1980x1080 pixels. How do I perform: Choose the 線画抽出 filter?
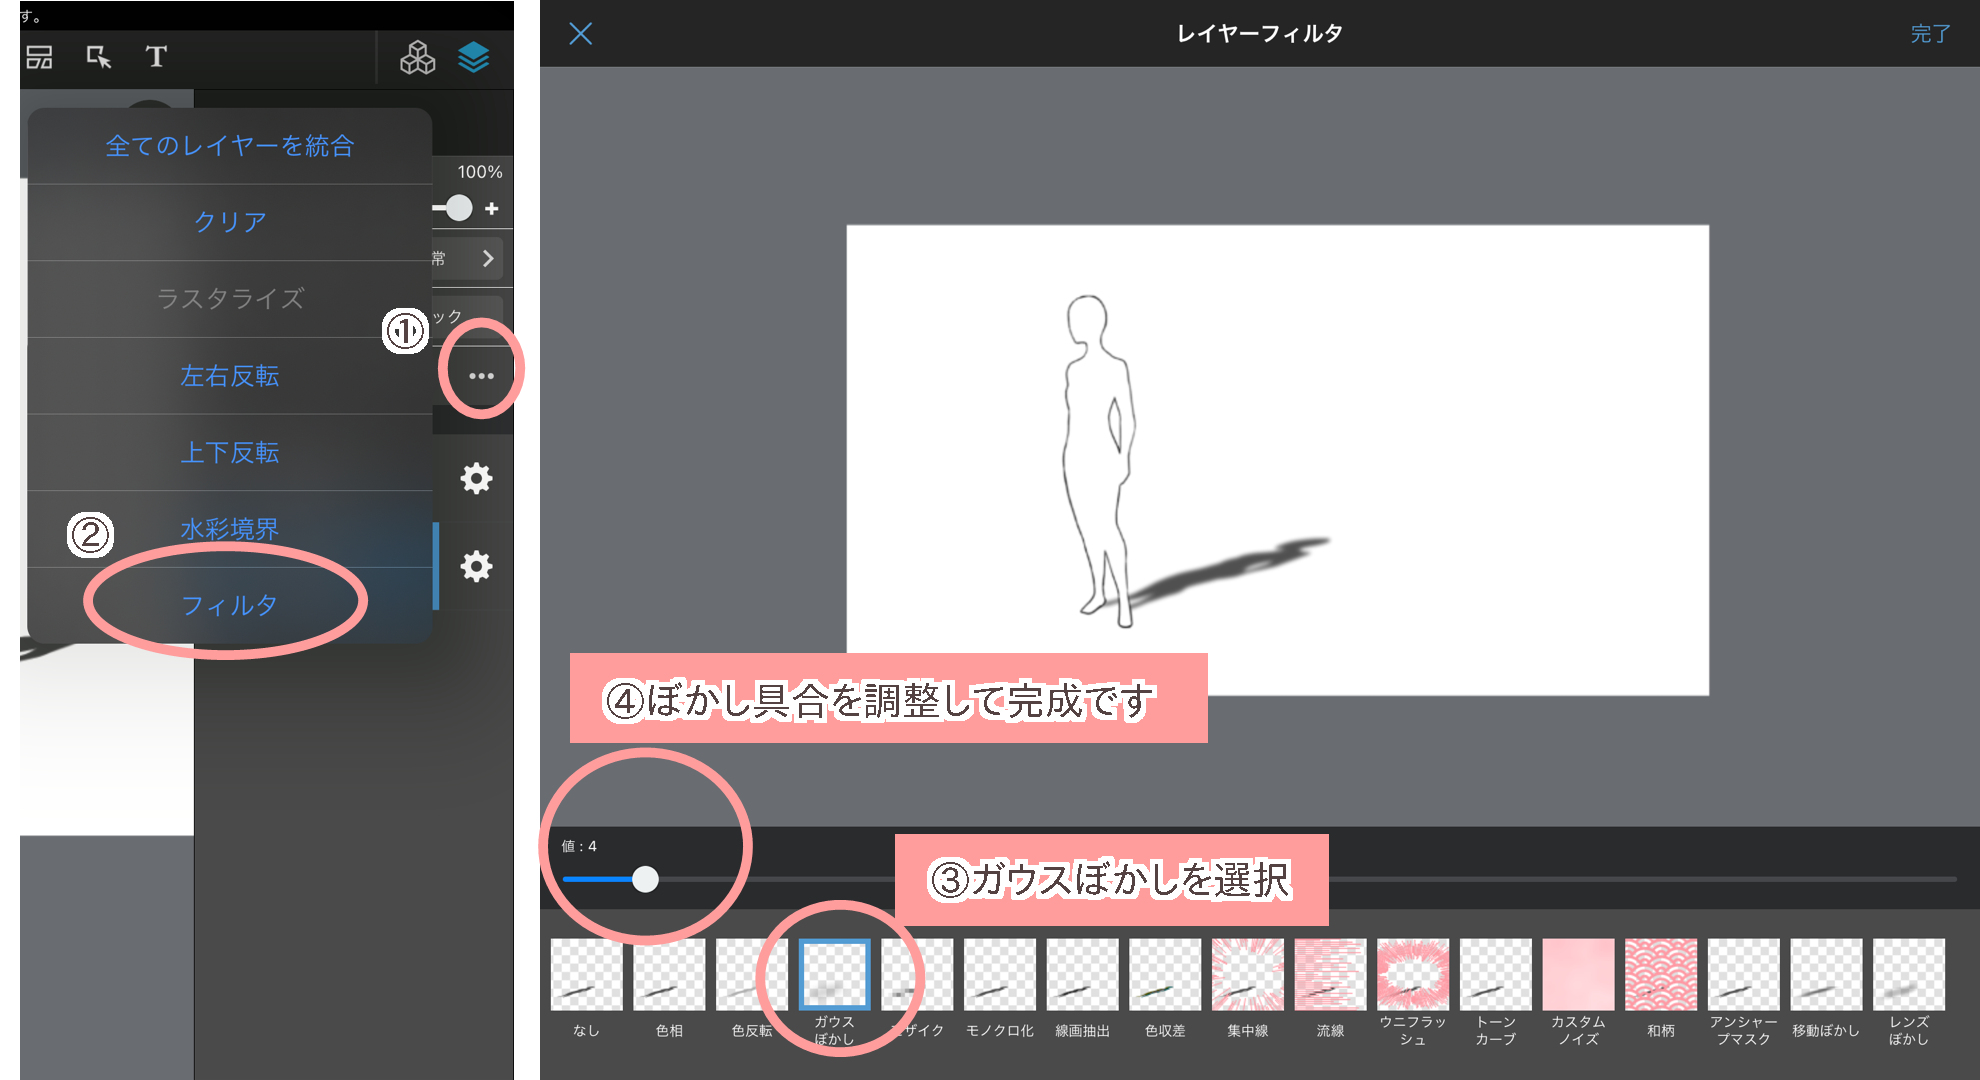(1082, 974)
